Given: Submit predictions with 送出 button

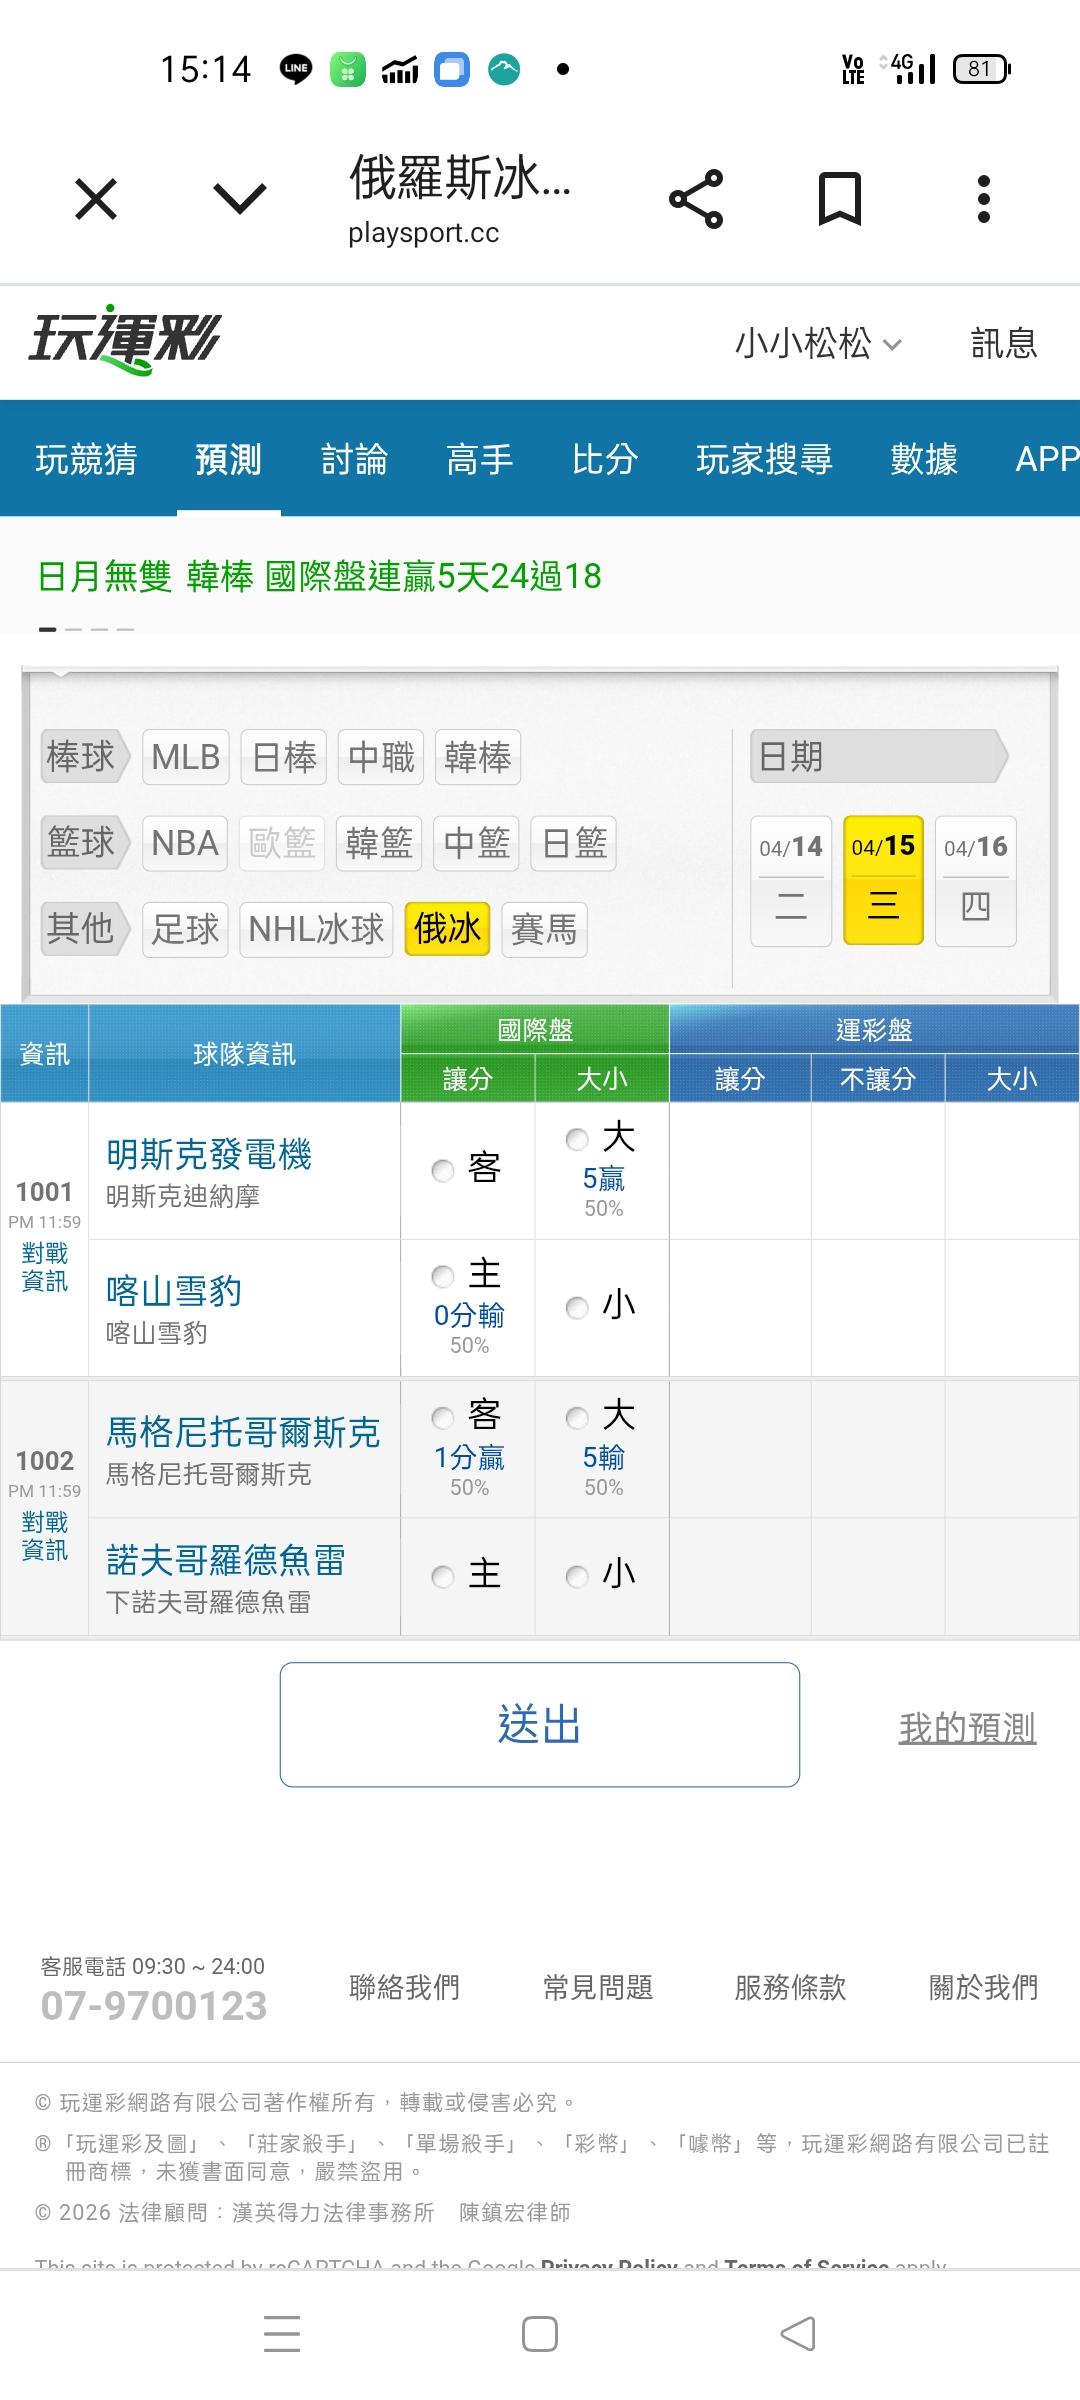Looking at the screenshot, I should coord(540,1725).
